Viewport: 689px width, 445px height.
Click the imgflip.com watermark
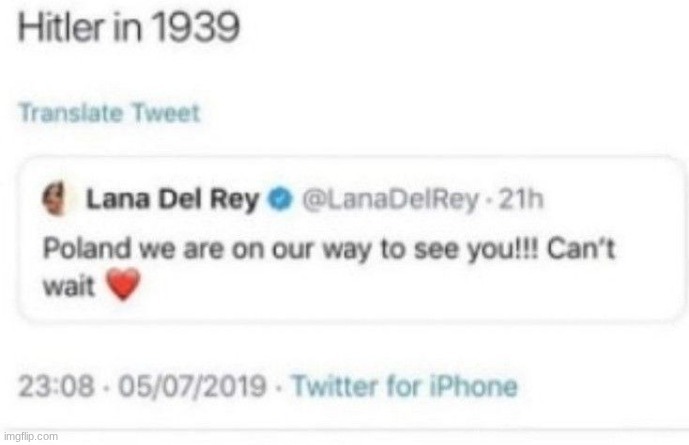tap(31, 437)
